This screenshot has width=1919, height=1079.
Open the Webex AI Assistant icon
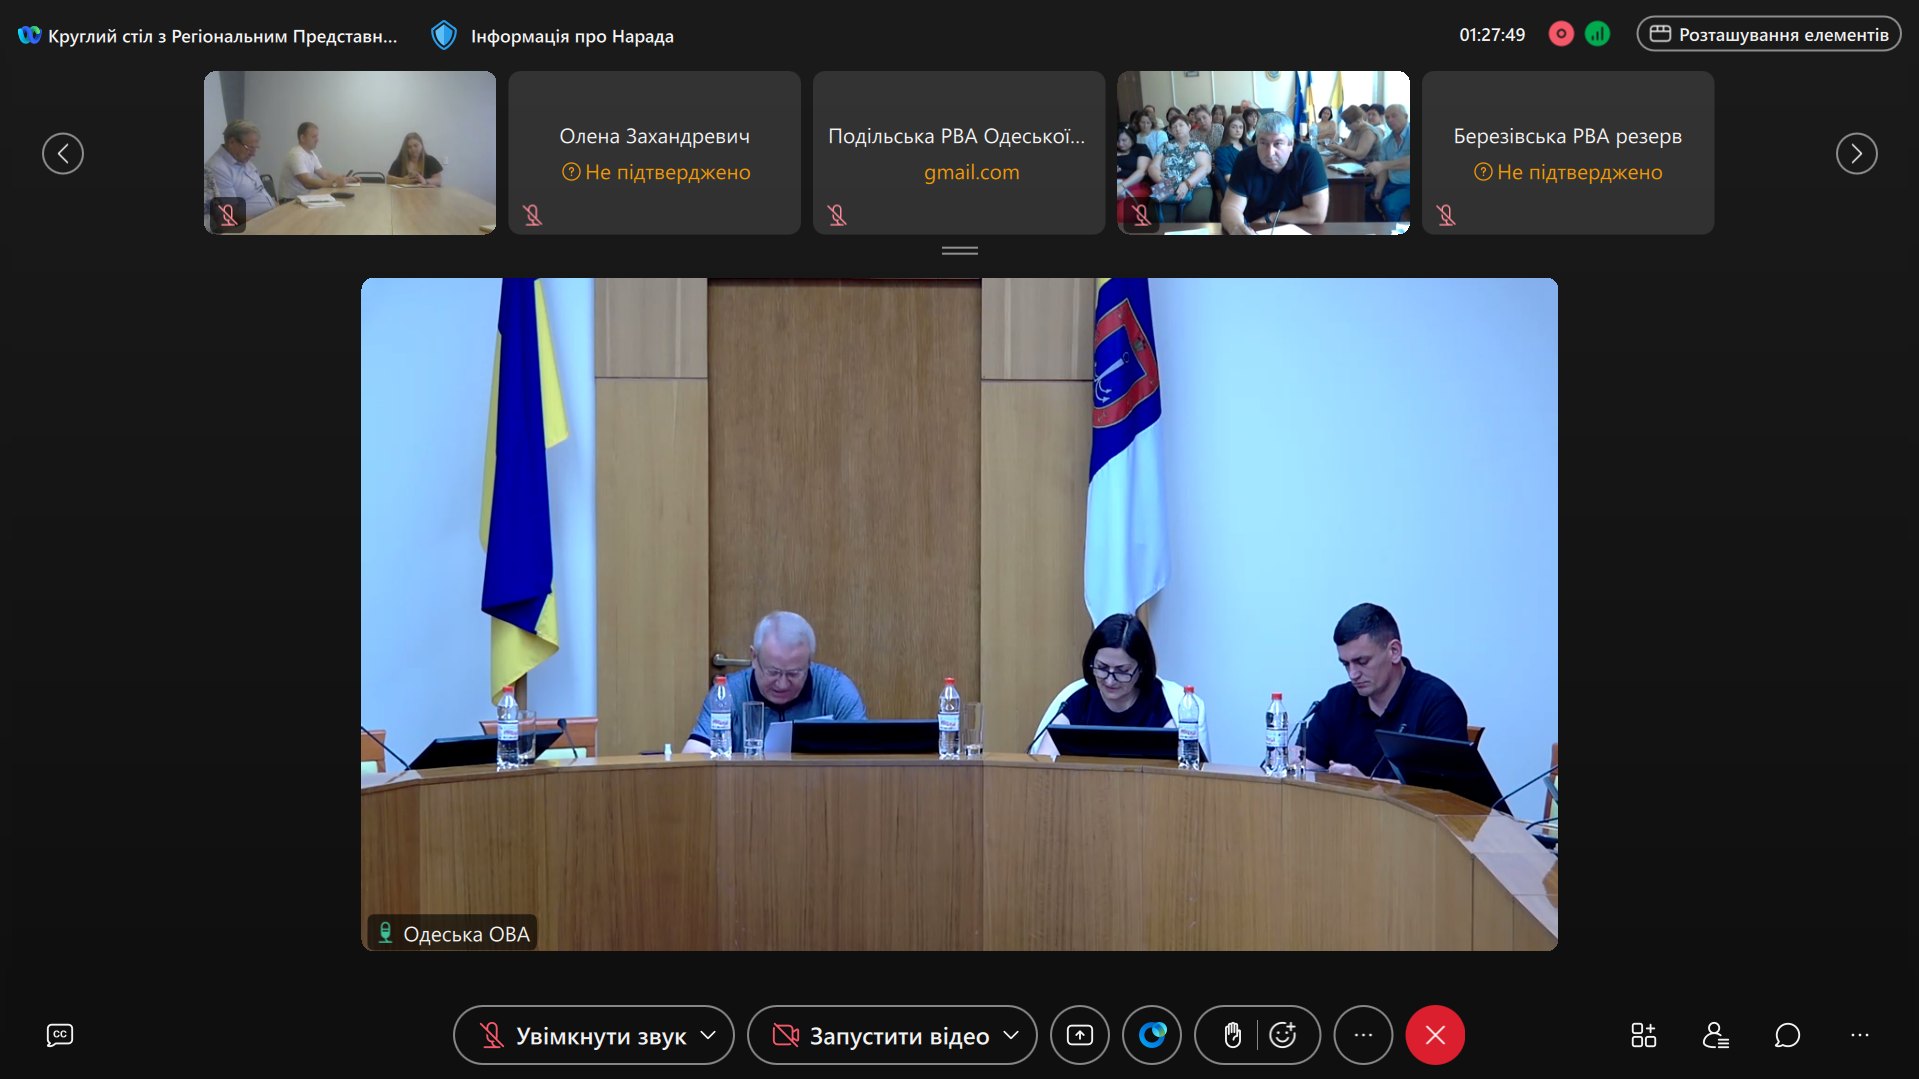pos(1152,1035)
